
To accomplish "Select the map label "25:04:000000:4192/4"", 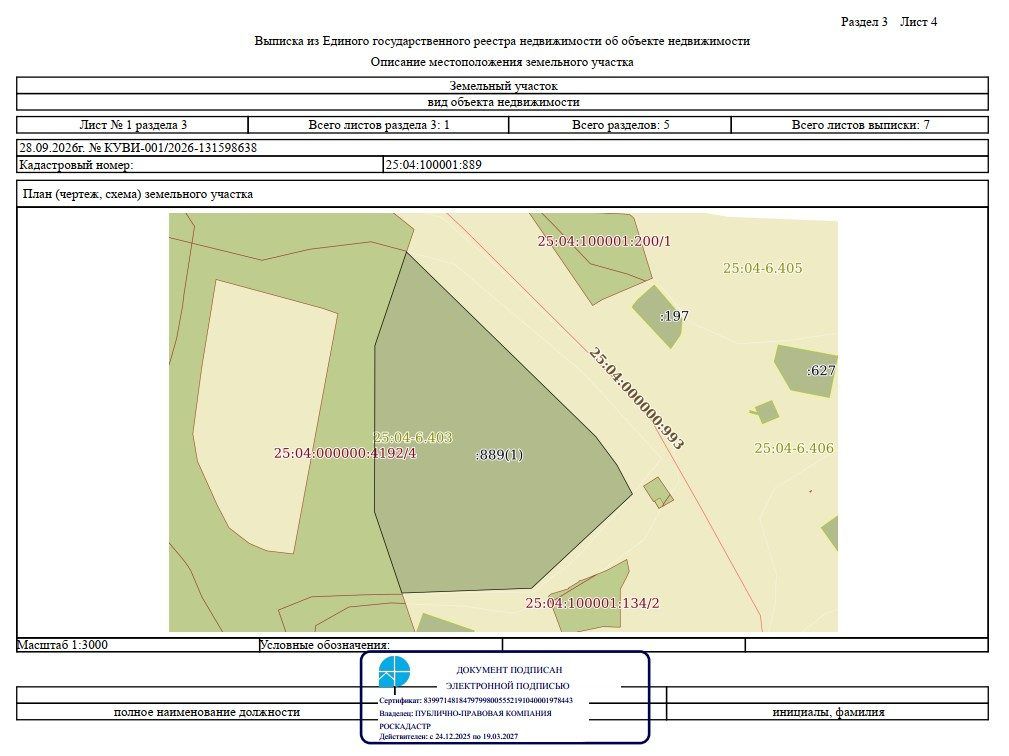I will (x=345, y=453).
